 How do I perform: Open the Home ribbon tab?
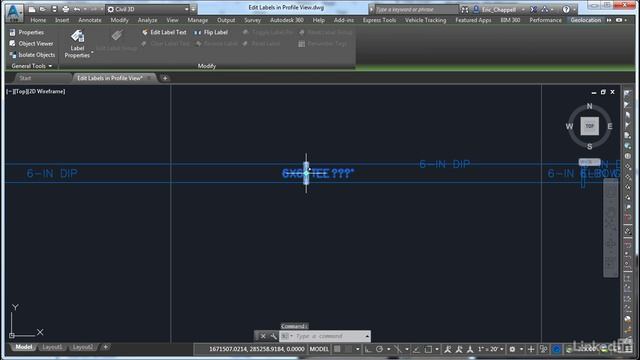[x=38, y=20]
